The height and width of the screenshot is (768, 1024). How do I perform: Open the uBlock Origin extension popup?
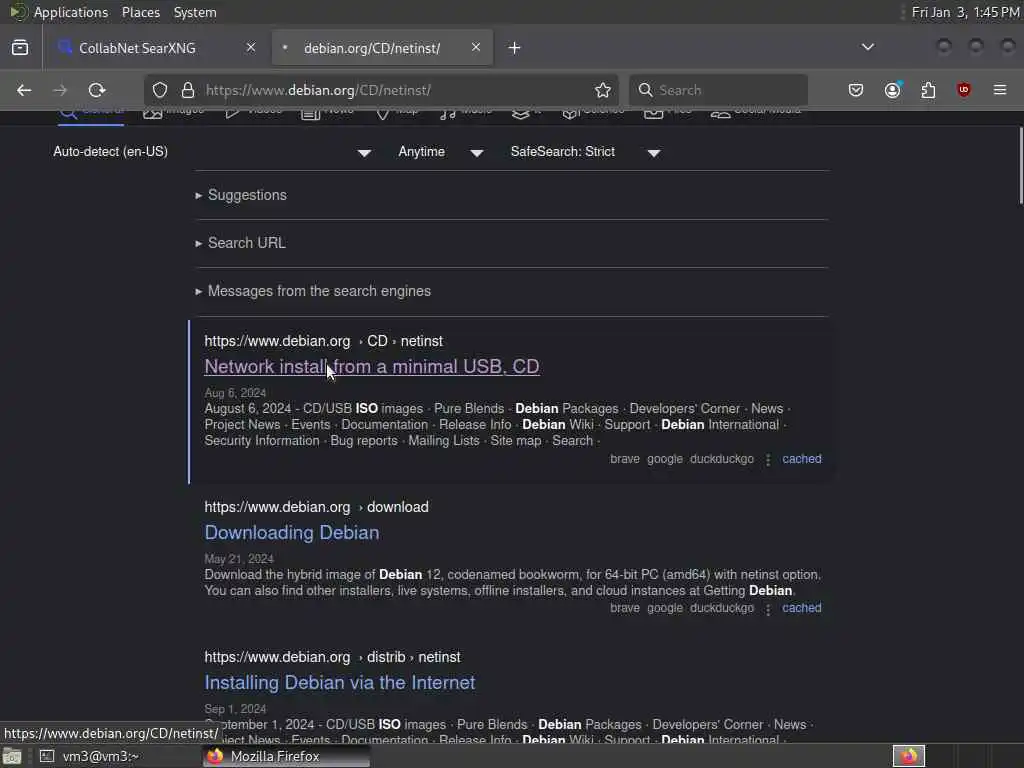point(964,90)
